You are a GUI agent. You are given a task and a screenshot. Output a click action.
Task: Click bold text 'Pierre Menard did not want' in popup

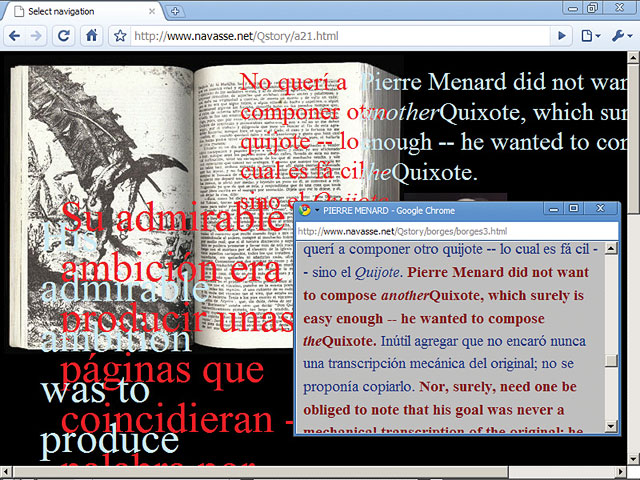click(x=498, y=272)
